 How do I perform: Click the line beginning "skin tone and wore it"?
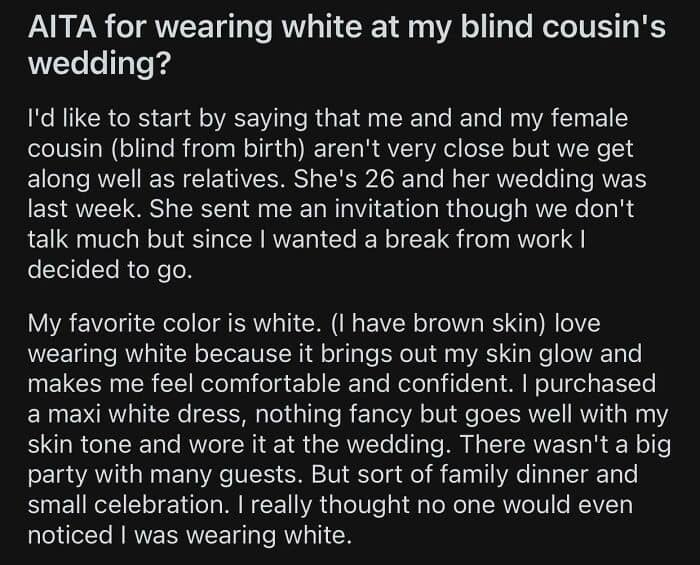point(349,445)
